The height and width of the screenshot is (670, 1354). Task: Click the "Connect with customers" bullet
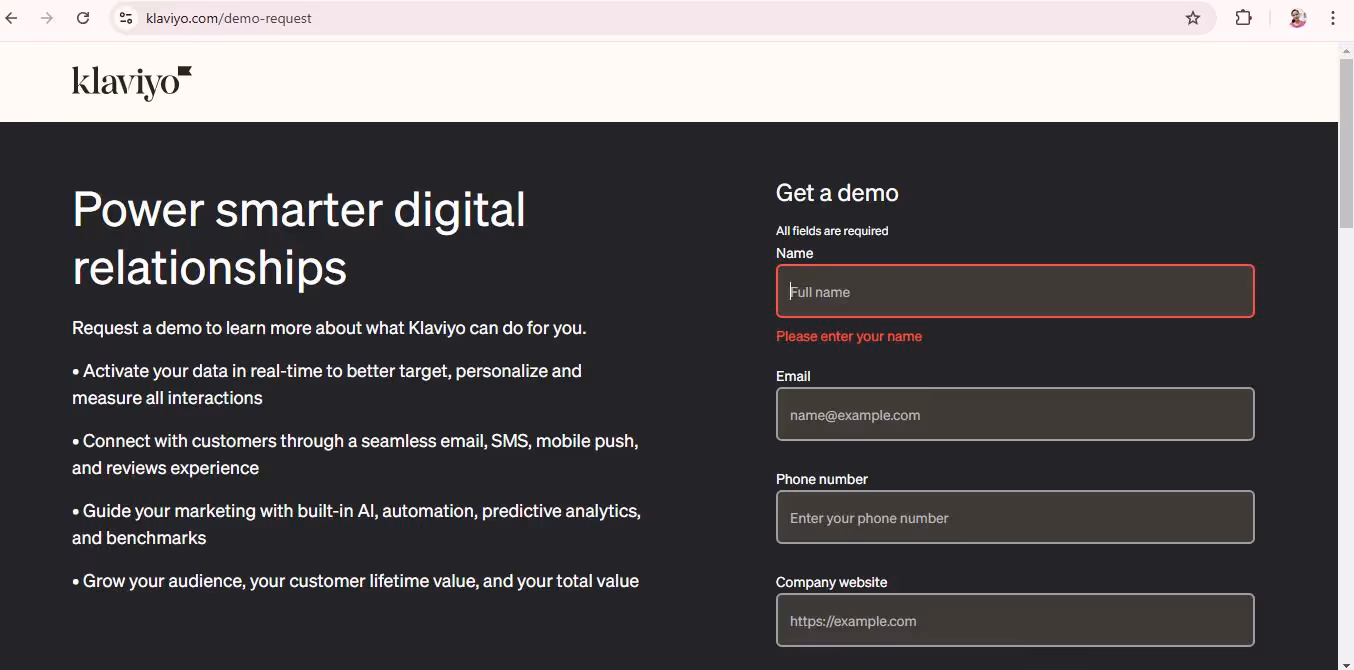355,454
